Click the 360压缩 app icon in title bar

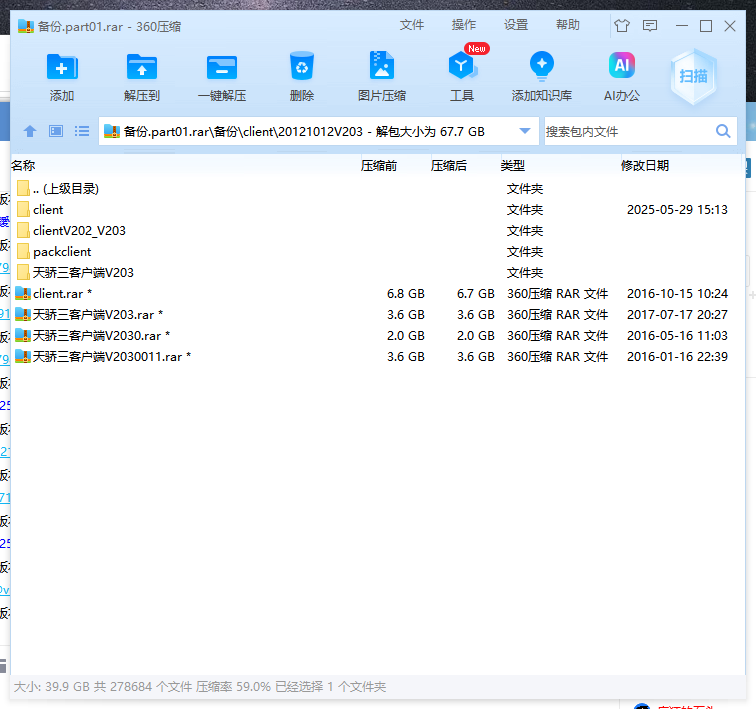pyautogui.click(x=26, y=26)
